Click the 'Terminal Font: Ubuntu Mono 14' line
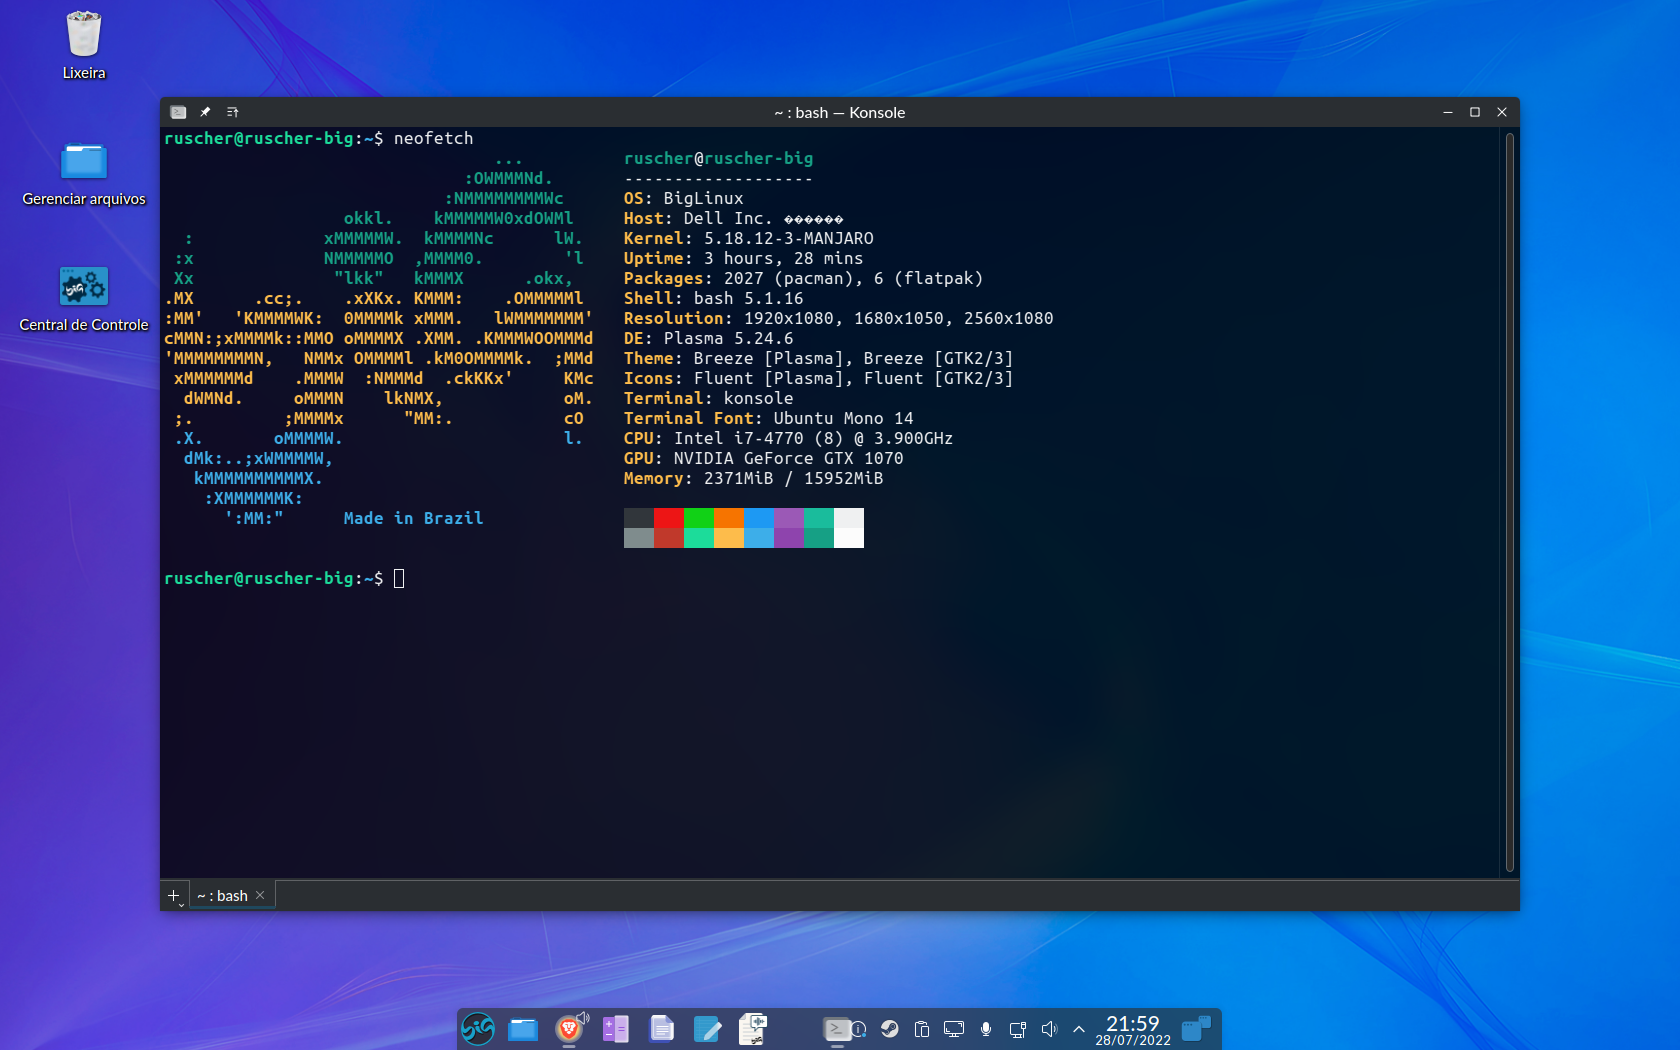The image size is (1680, 1050). point(769,418)
